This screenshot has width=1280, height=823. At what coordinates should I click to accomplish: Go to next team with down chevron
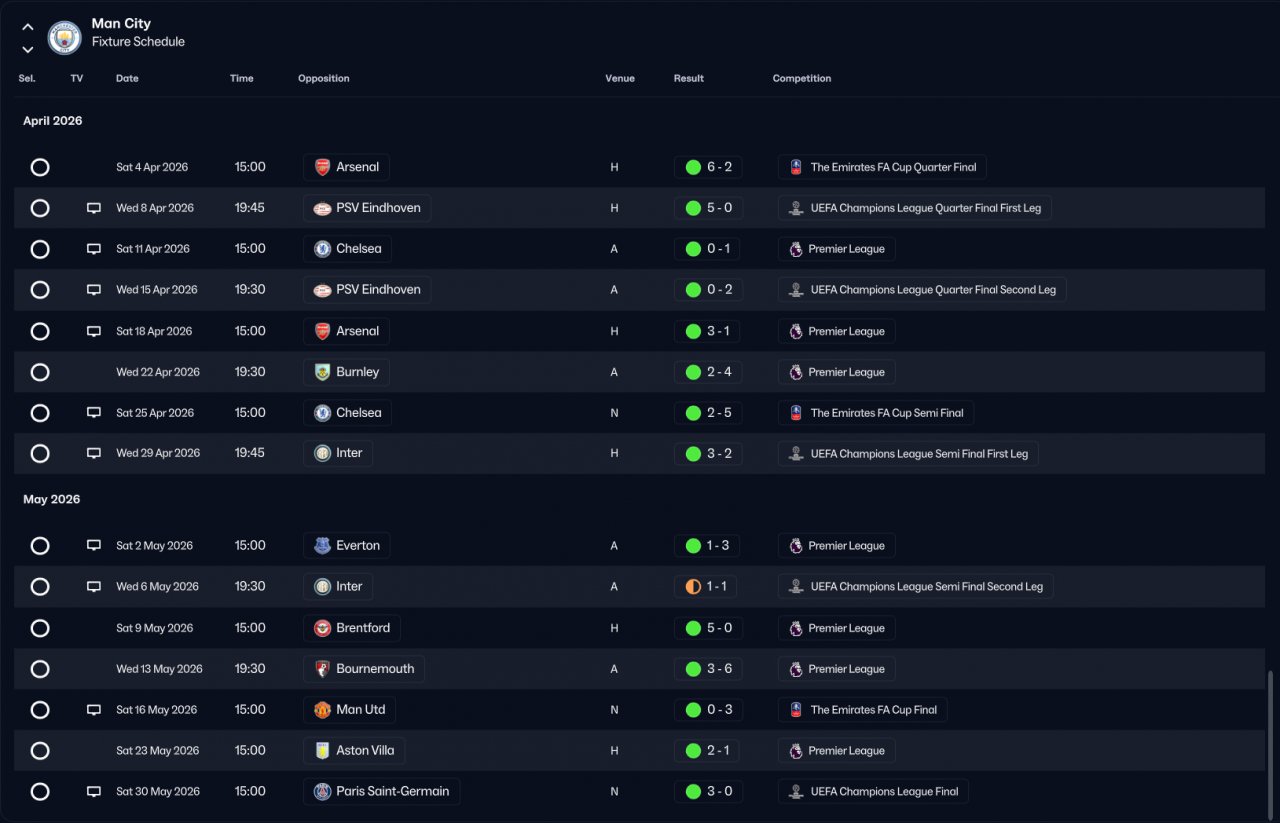point(27,49)
